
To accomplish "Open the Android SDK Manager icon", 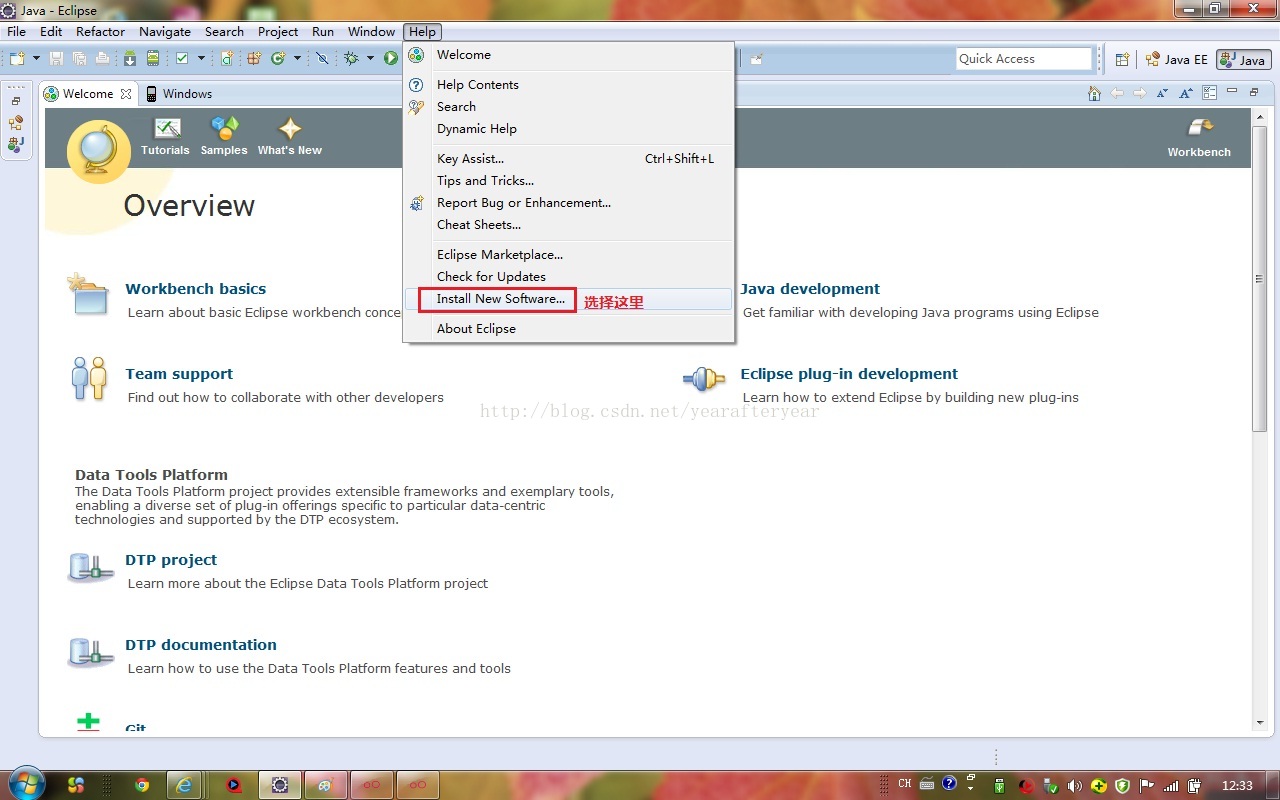I will click(x=130, y=59).
